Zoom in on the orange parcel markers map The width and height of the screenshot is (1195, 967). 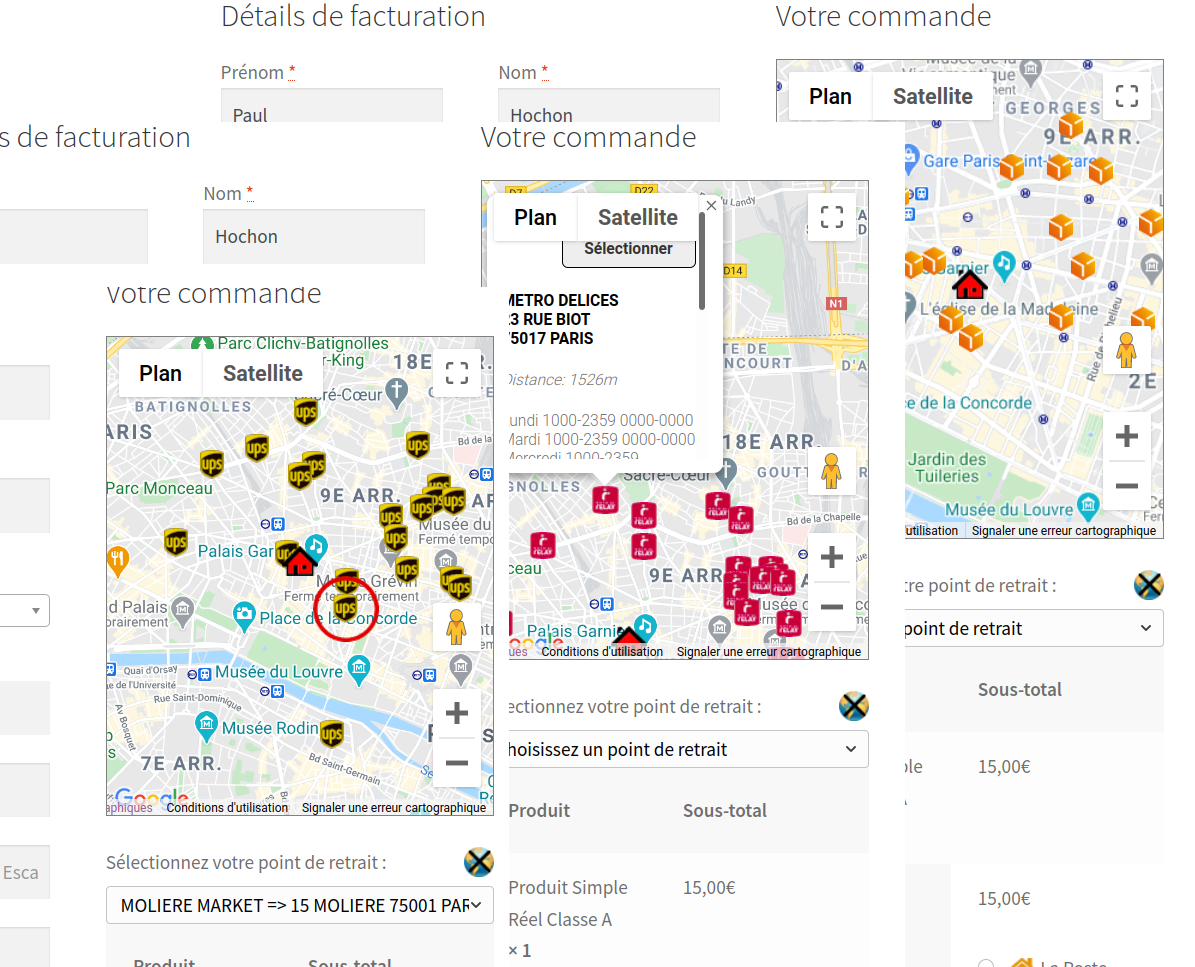(x=1126, y=436)
